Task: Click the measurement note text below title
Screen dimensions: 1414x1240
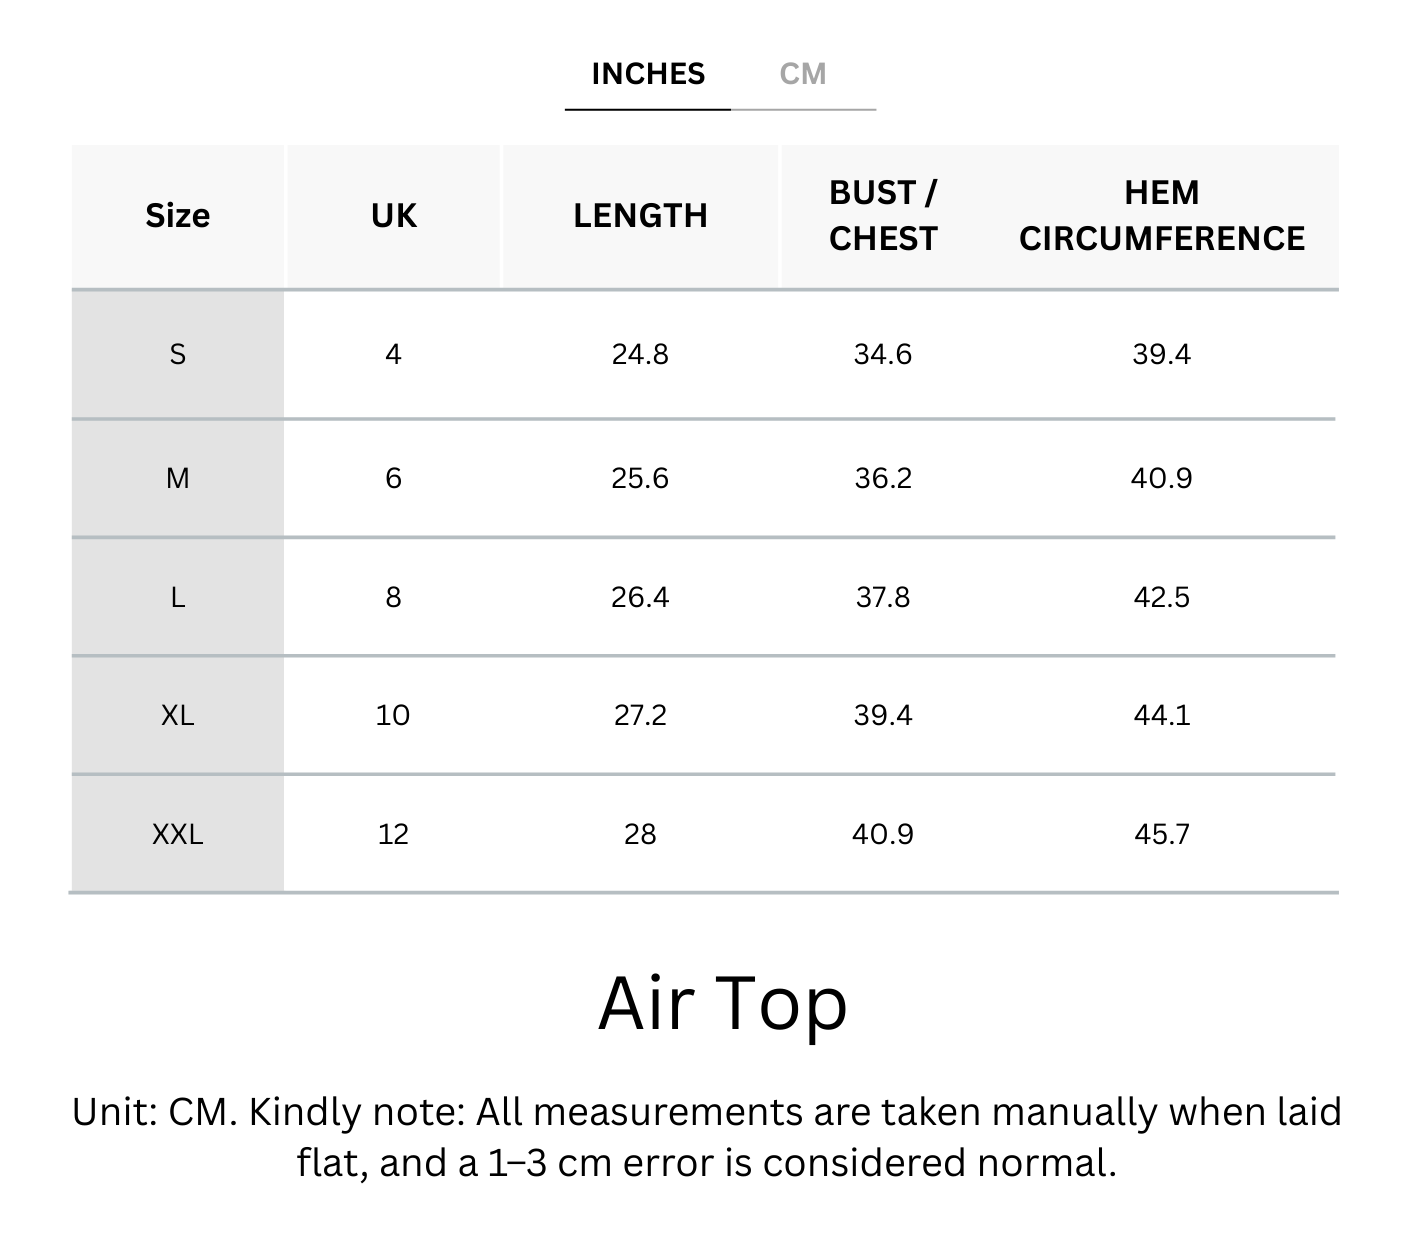Action: (707, 1137)
